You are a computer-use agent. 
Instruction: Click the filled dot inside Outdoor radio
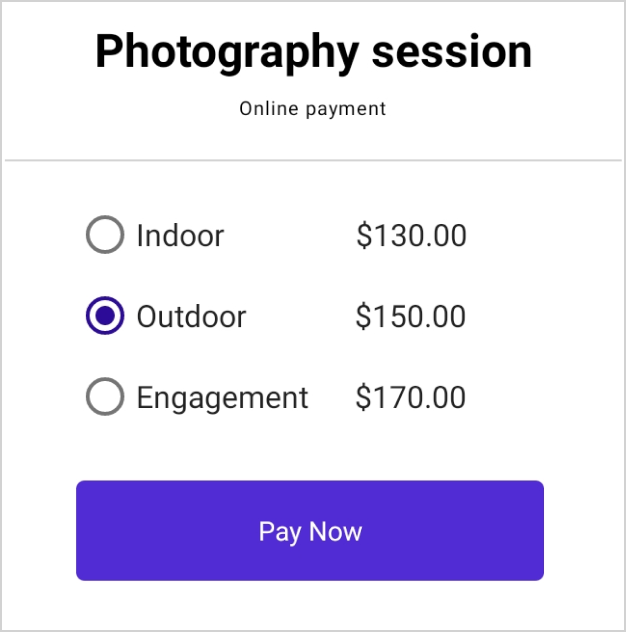tap(105, 317)
